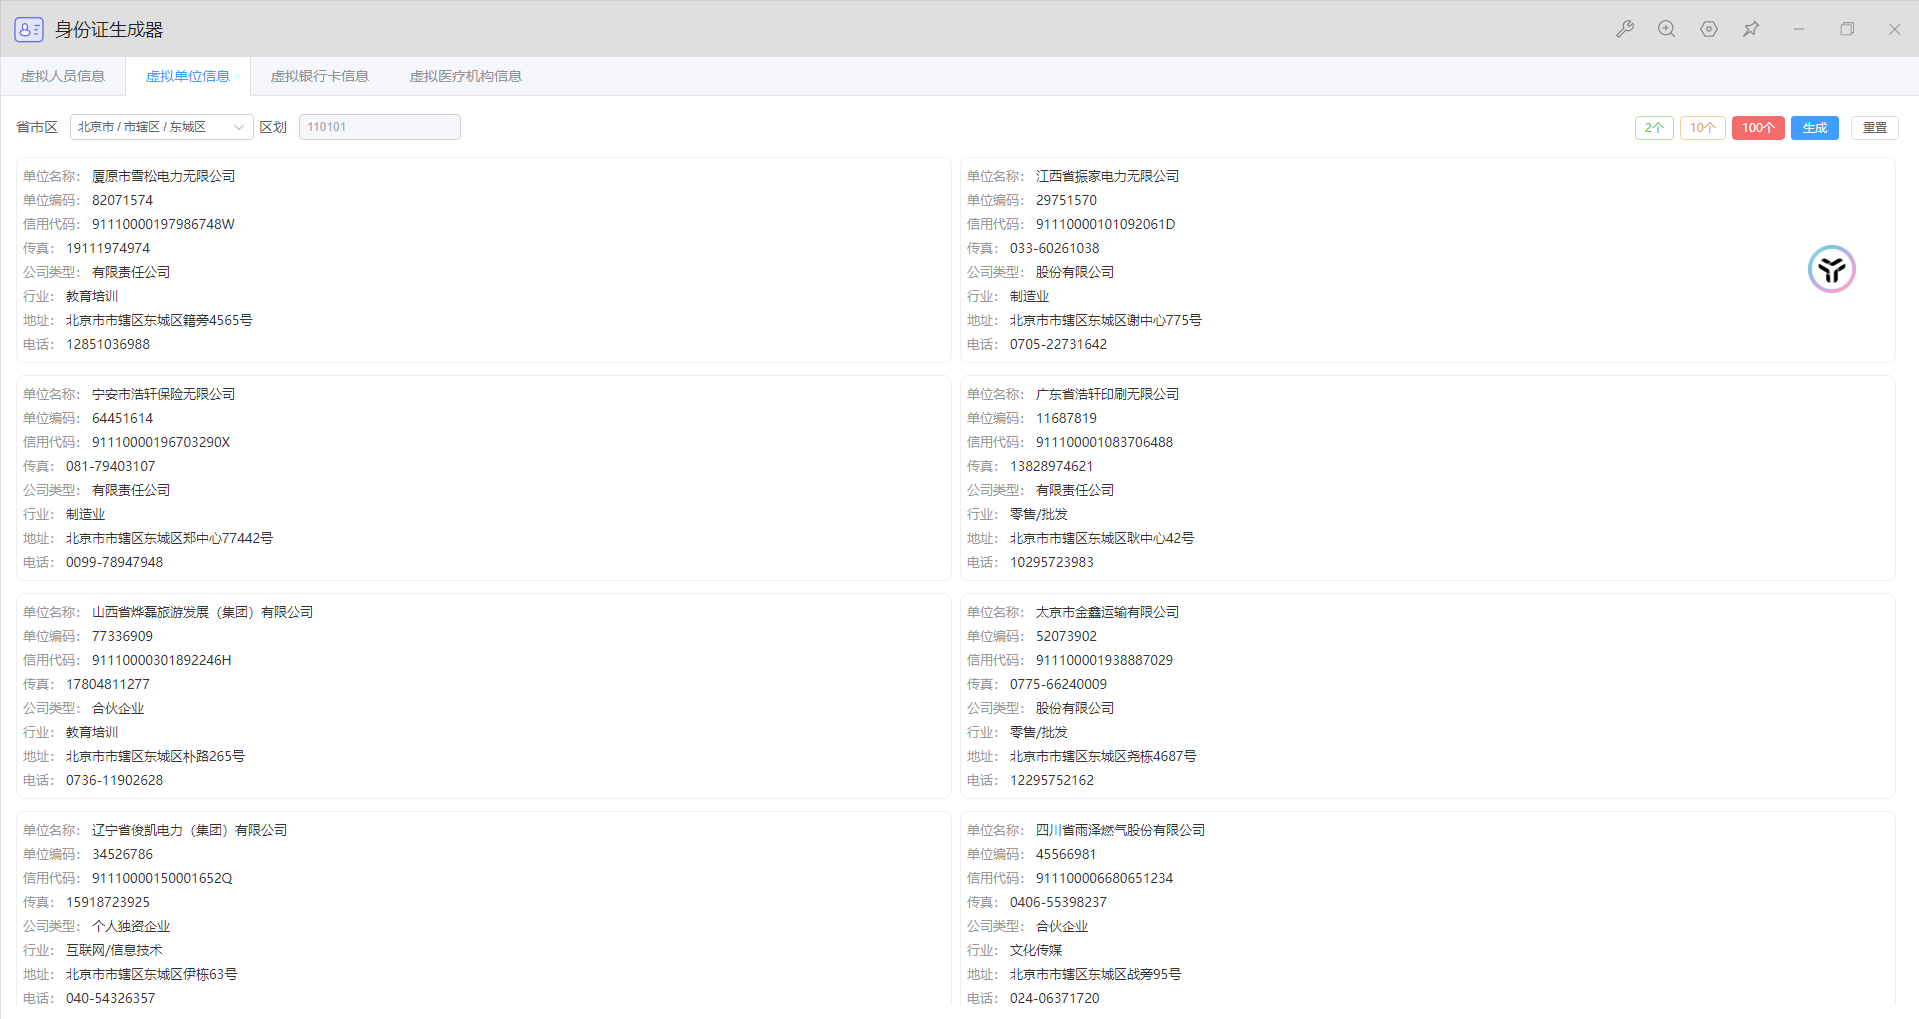Click the dropdown arrow next to 东城区
The height and width of the screenshot is (1019, 1919).
(x=238, y=127)
